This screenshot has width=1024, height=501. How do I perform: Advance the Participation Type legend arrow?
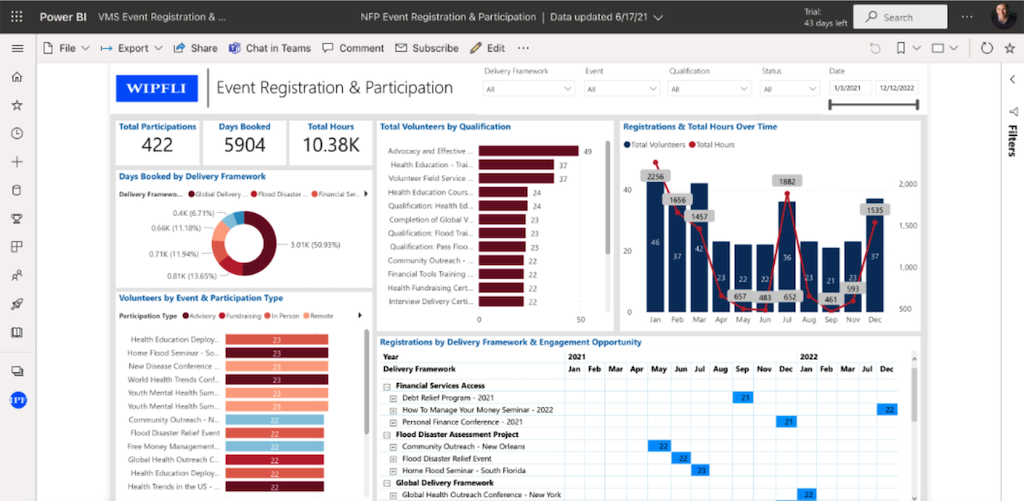click(360, 315)
